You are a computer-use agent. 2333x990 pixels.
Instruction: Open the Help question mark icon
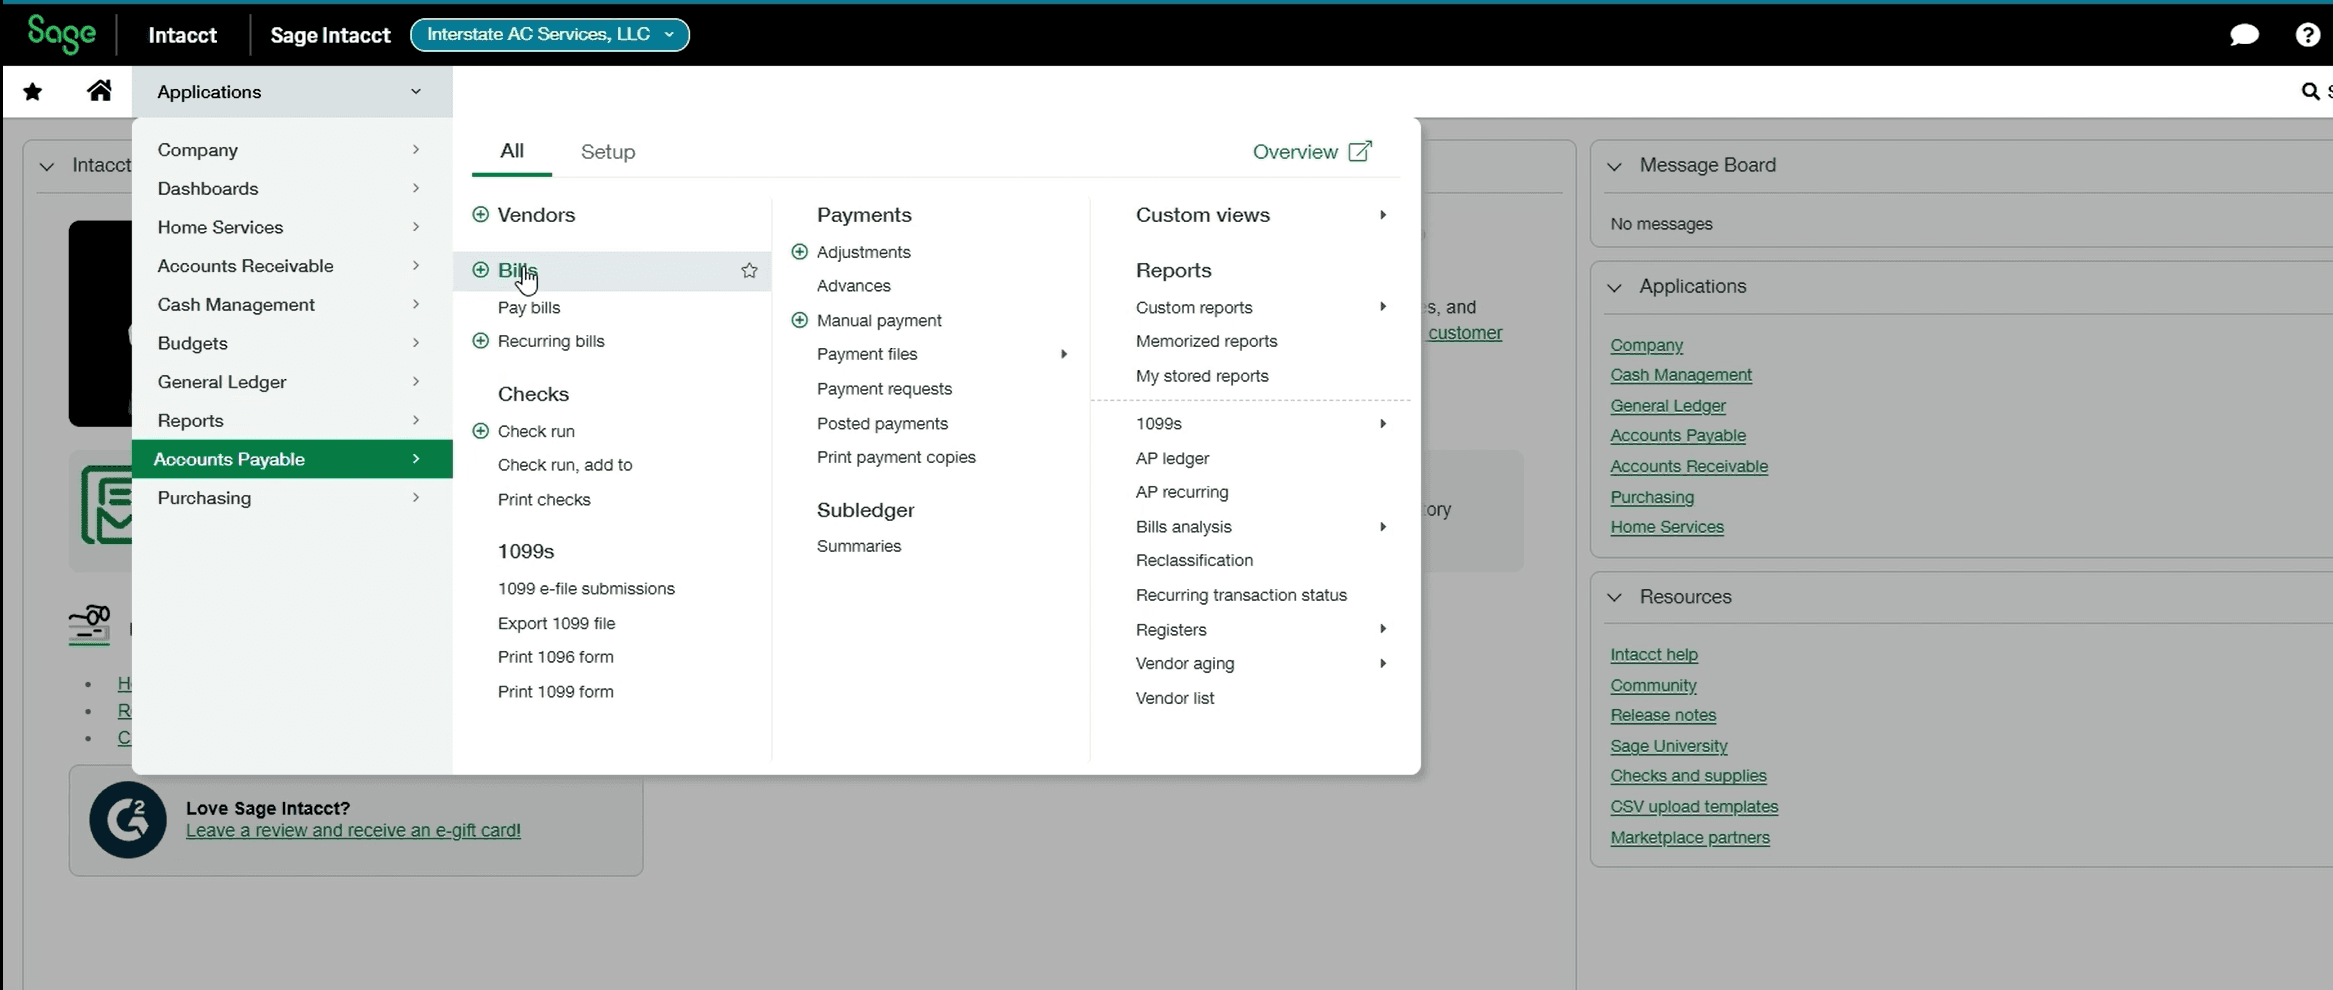tap(2307, 35)
